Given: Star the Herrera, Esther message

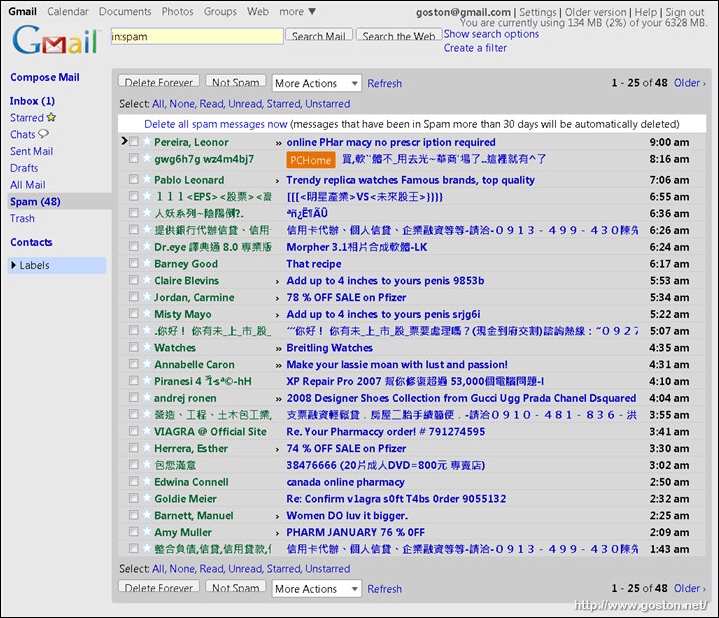Looking at the screenshot, I should point(147,448).
